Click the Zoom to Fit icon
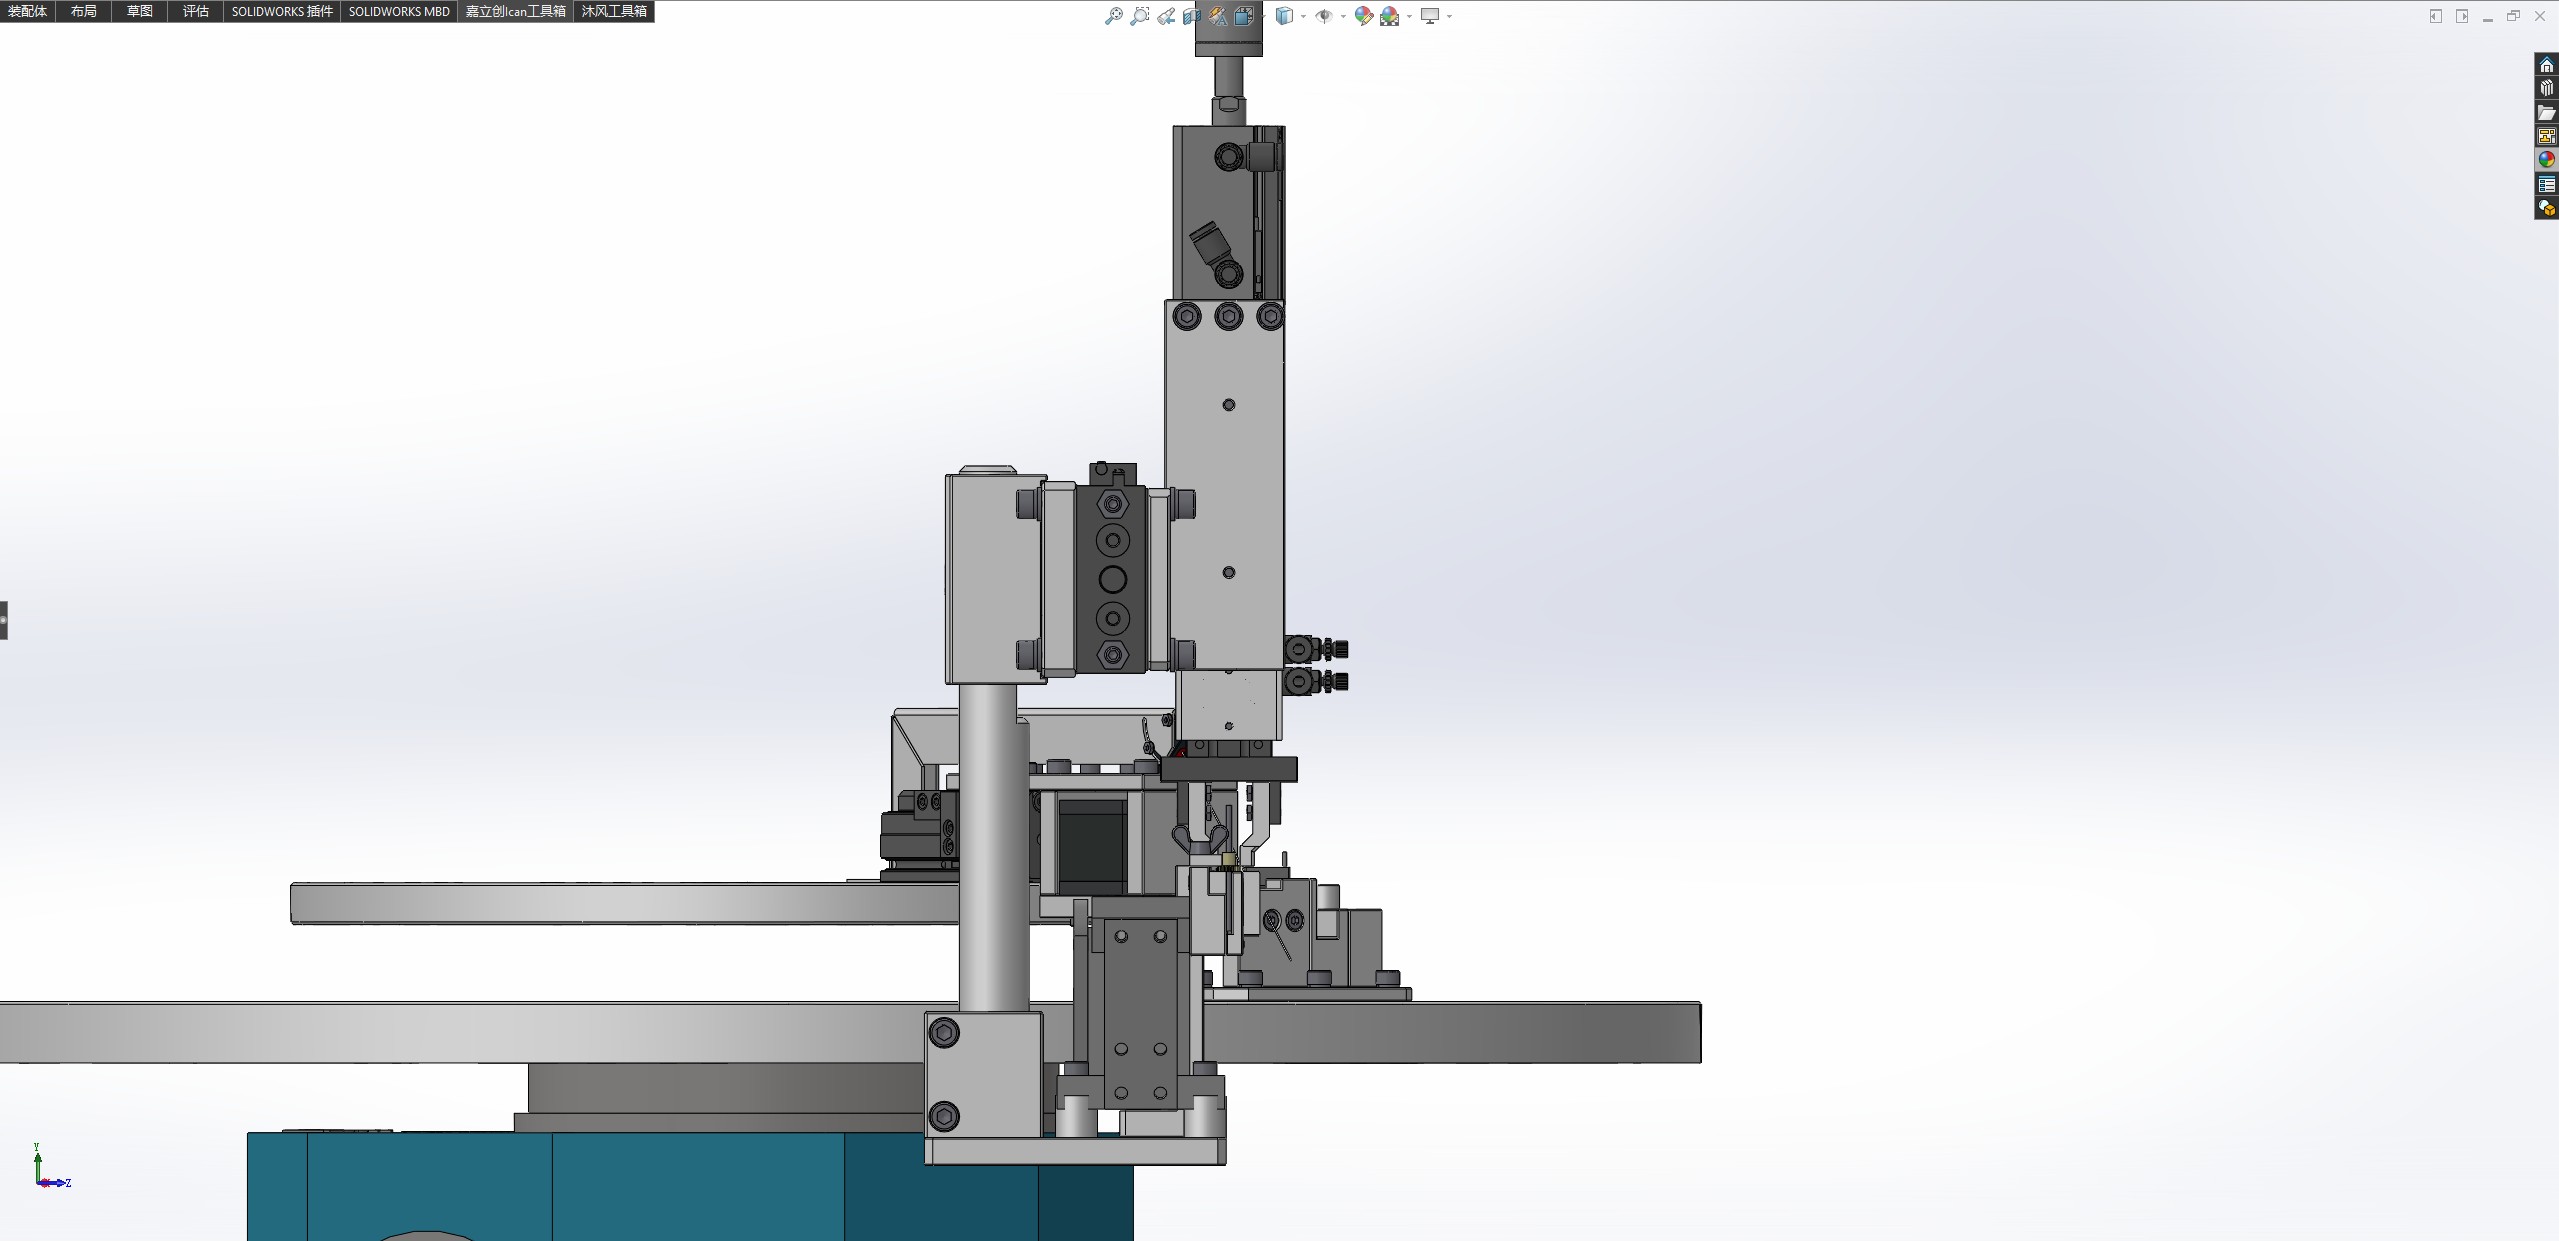 (x=1113, y=16)
